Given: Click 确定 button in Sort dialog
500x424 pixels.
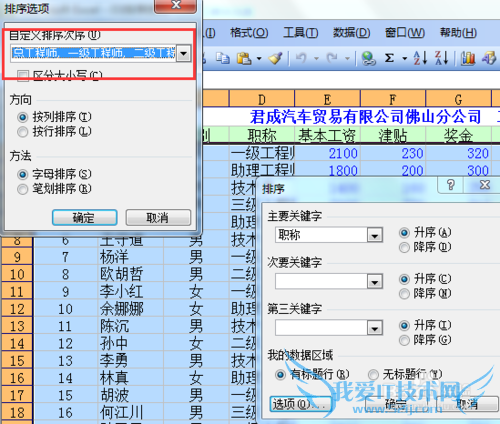Looking at the screenshot, I should click(397, 404).
